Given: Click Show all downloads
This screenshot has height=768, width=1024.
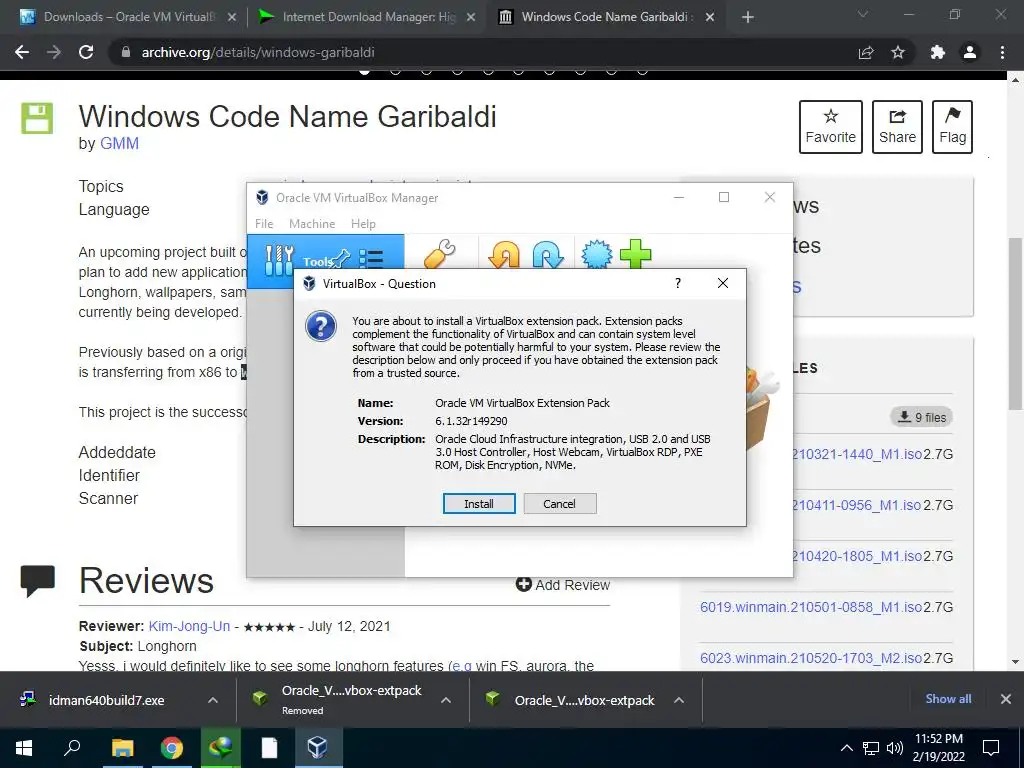Looking at the screenshot, I should tap(948, 699).
